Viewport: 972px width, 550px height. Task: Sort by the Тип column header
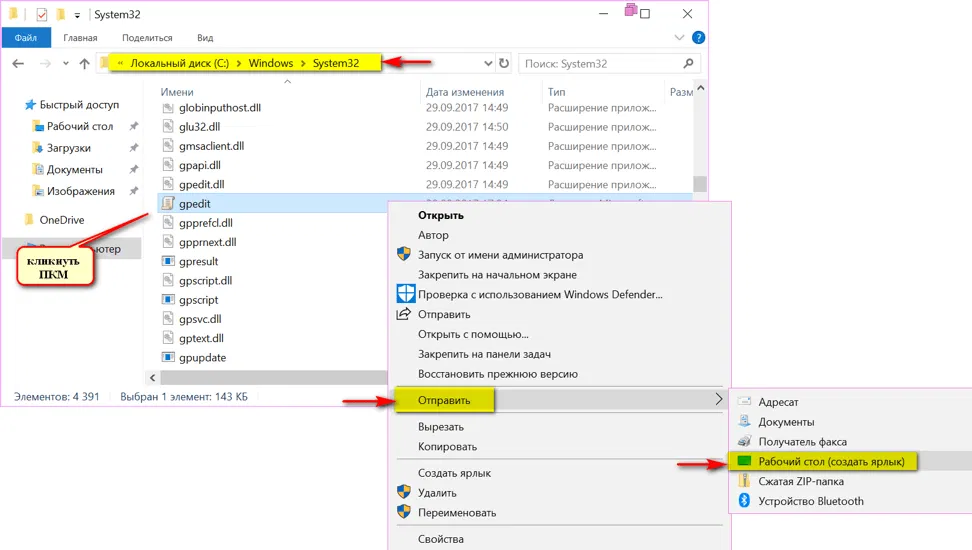[557, 92]
